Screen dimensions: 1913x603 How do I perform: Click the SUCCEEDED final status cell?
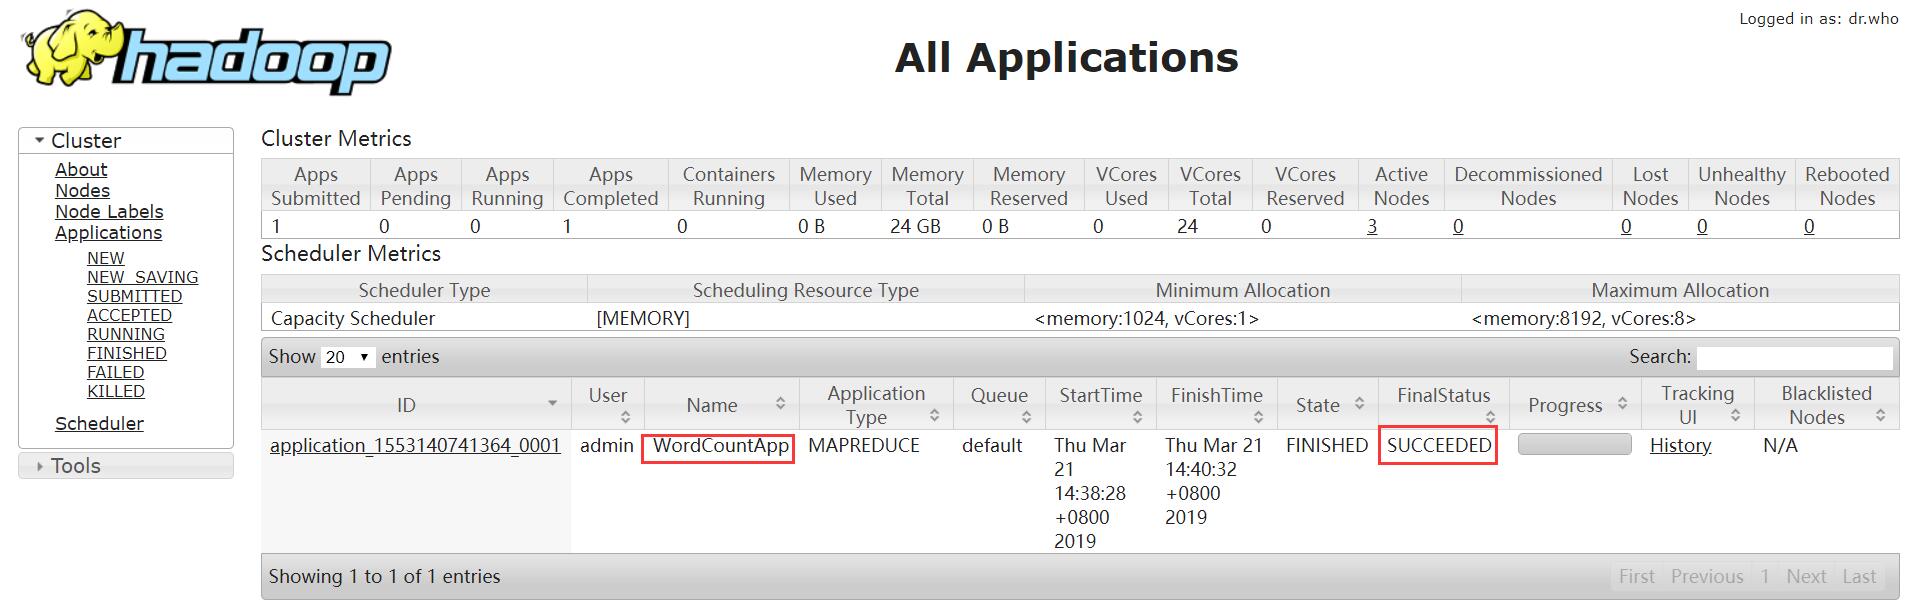(1439, 446)
